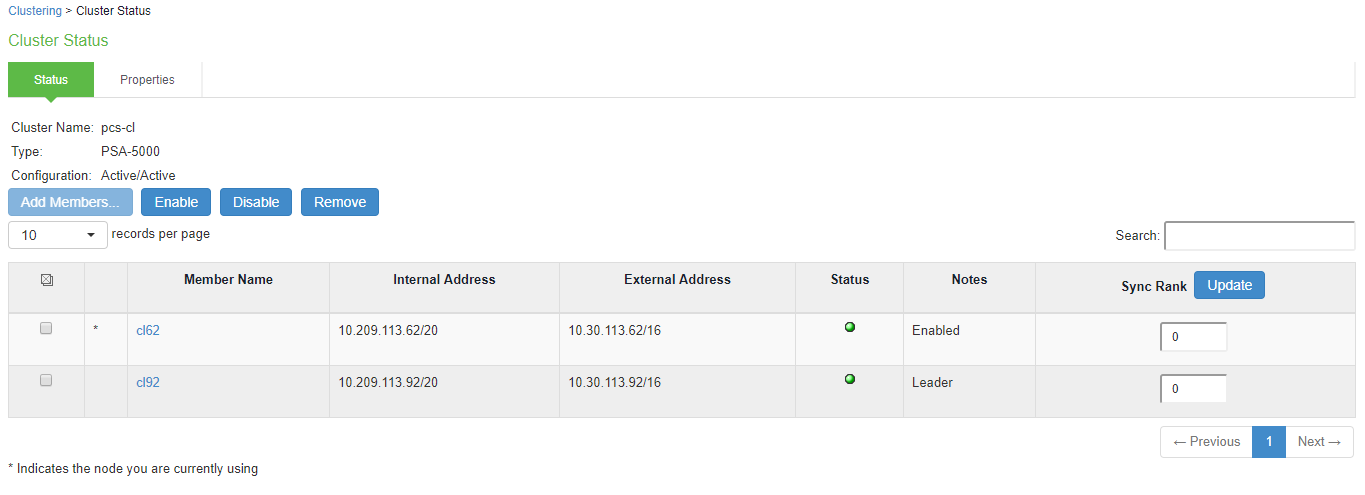Screen dimensions: 1365x495
Task: Open the records per page dropdown
Action: [x=58, y=235]
